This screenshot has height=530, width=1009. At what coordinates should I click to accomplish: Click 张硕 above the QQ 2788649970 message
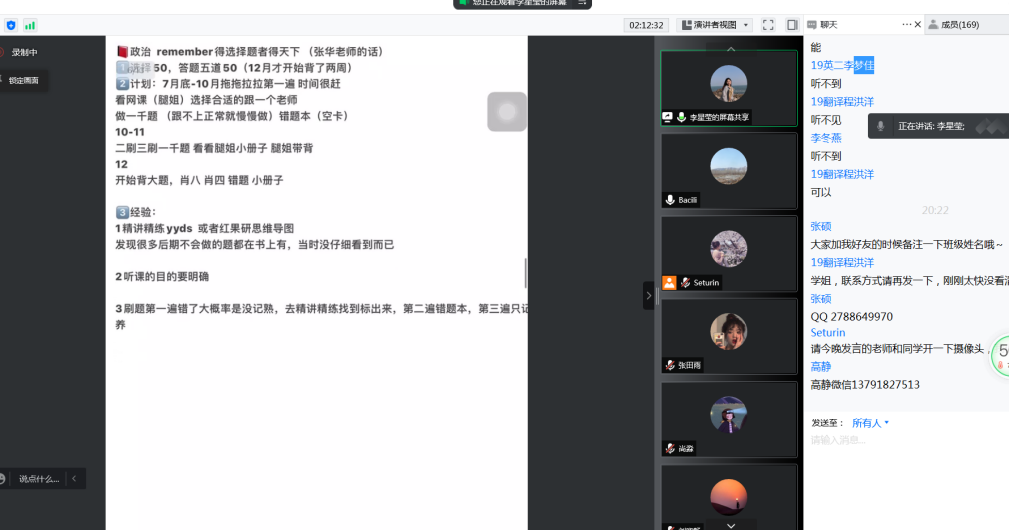coord(820,298)
